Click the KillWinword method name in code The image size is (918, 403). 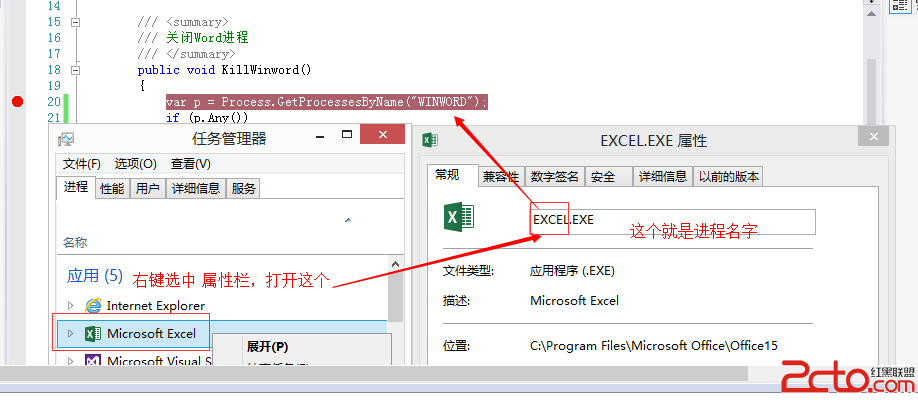pos(259,70)
